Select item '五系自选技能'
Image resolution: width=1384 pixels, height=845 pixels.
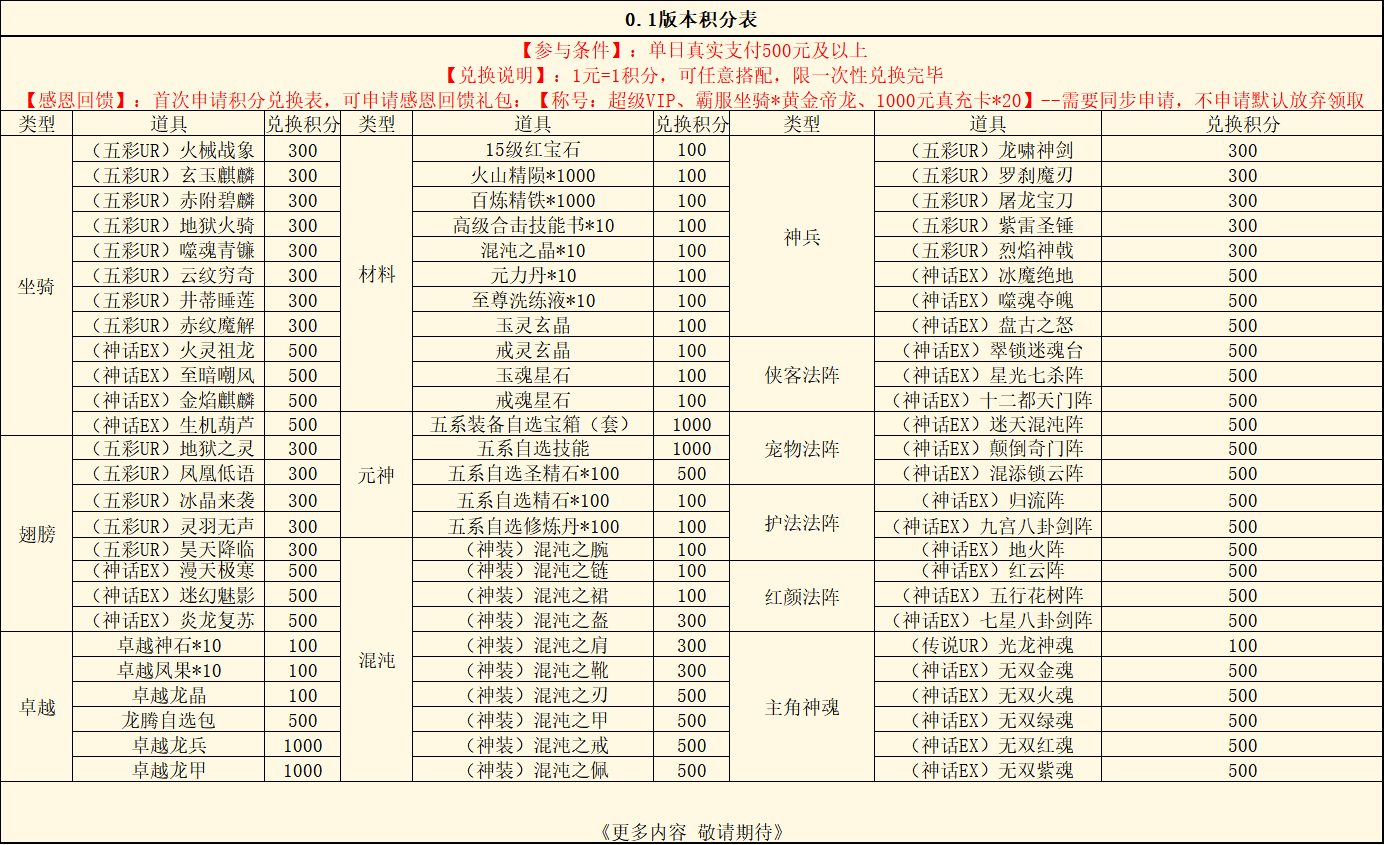click(x=533, y=449)
